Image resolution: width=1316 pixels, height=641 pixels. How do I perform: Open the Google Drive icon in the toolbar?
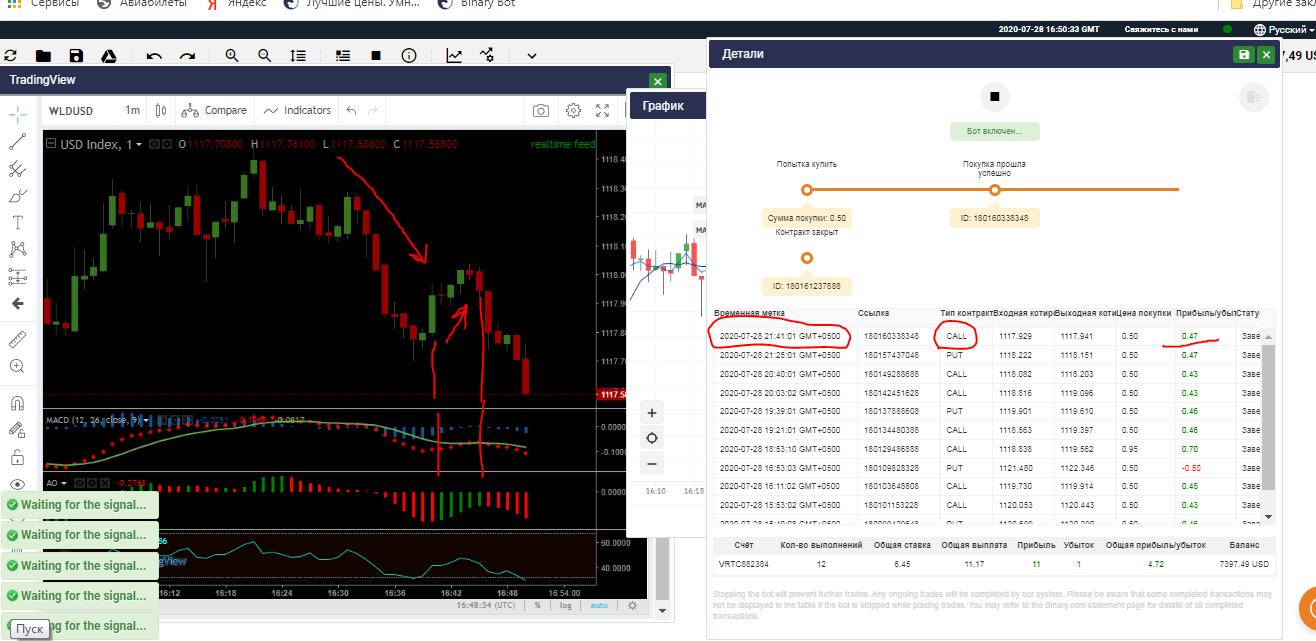tap(108, 56)
